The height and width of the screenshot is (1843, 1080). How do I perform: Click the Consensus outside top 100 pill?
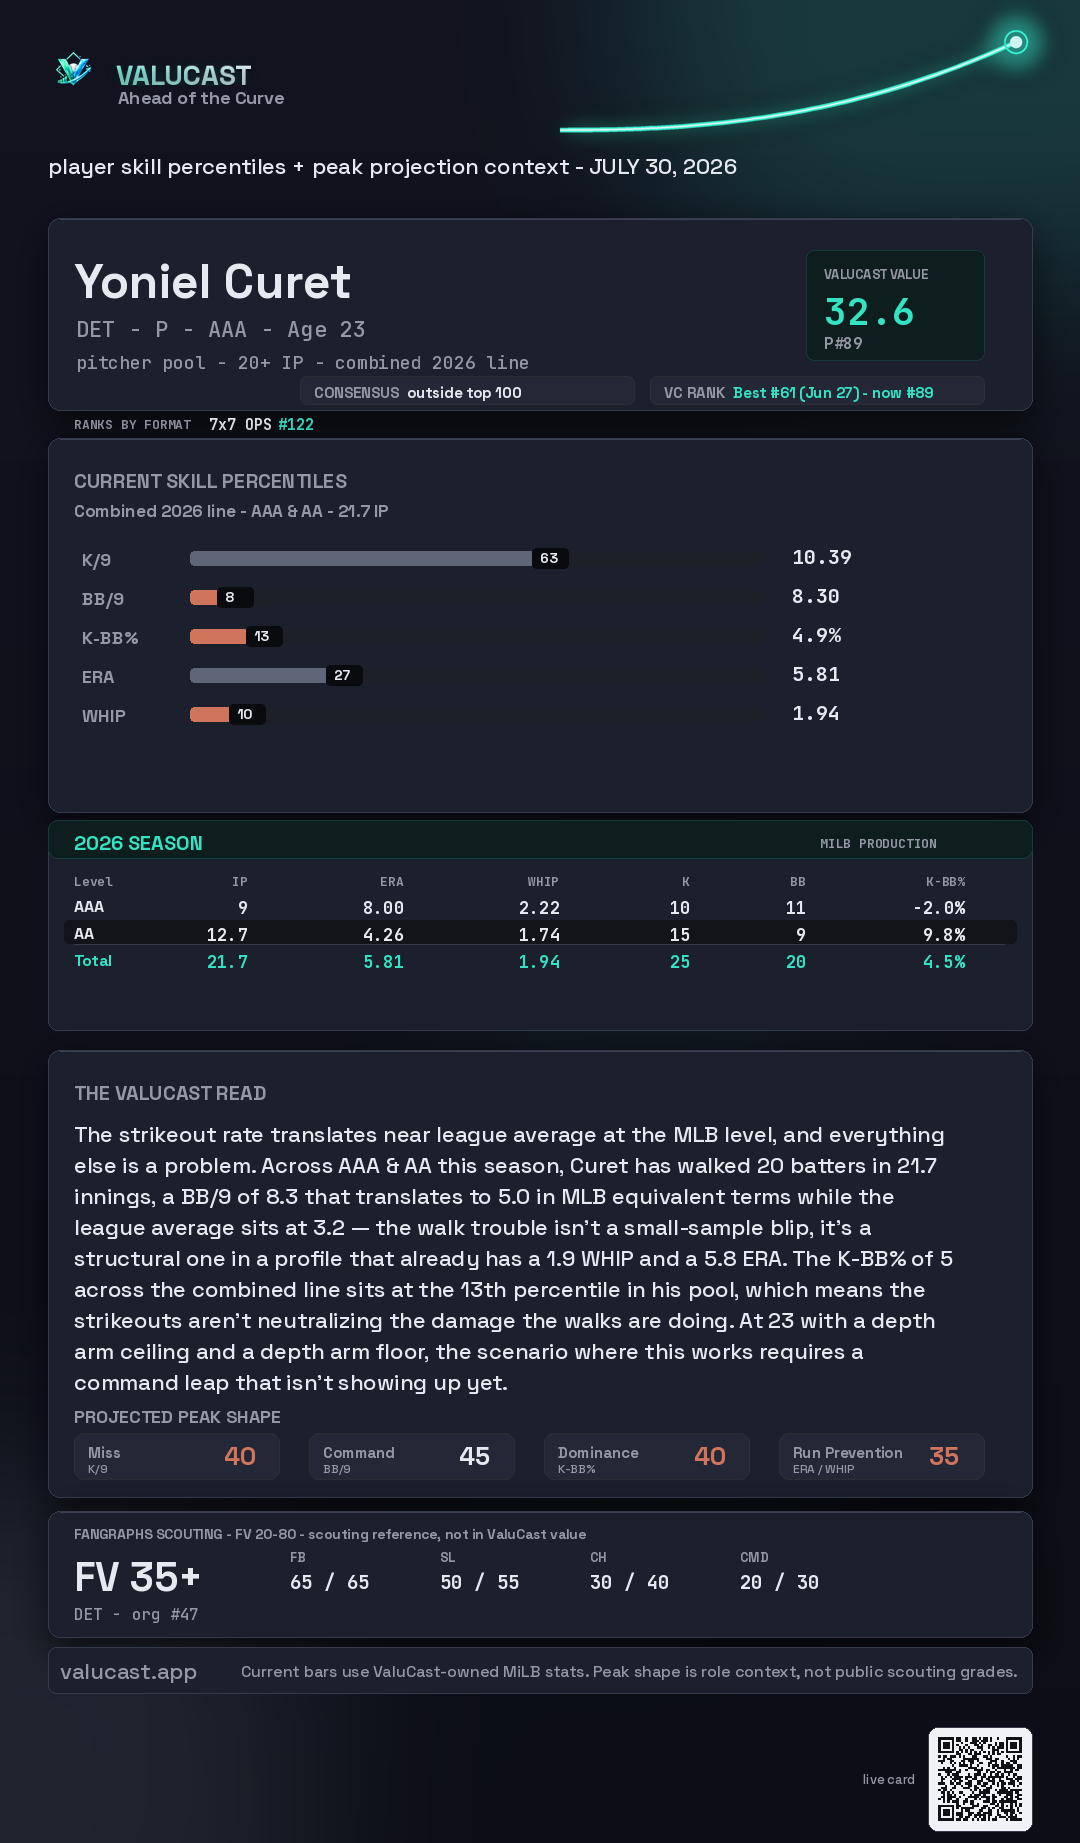[467, 392]
